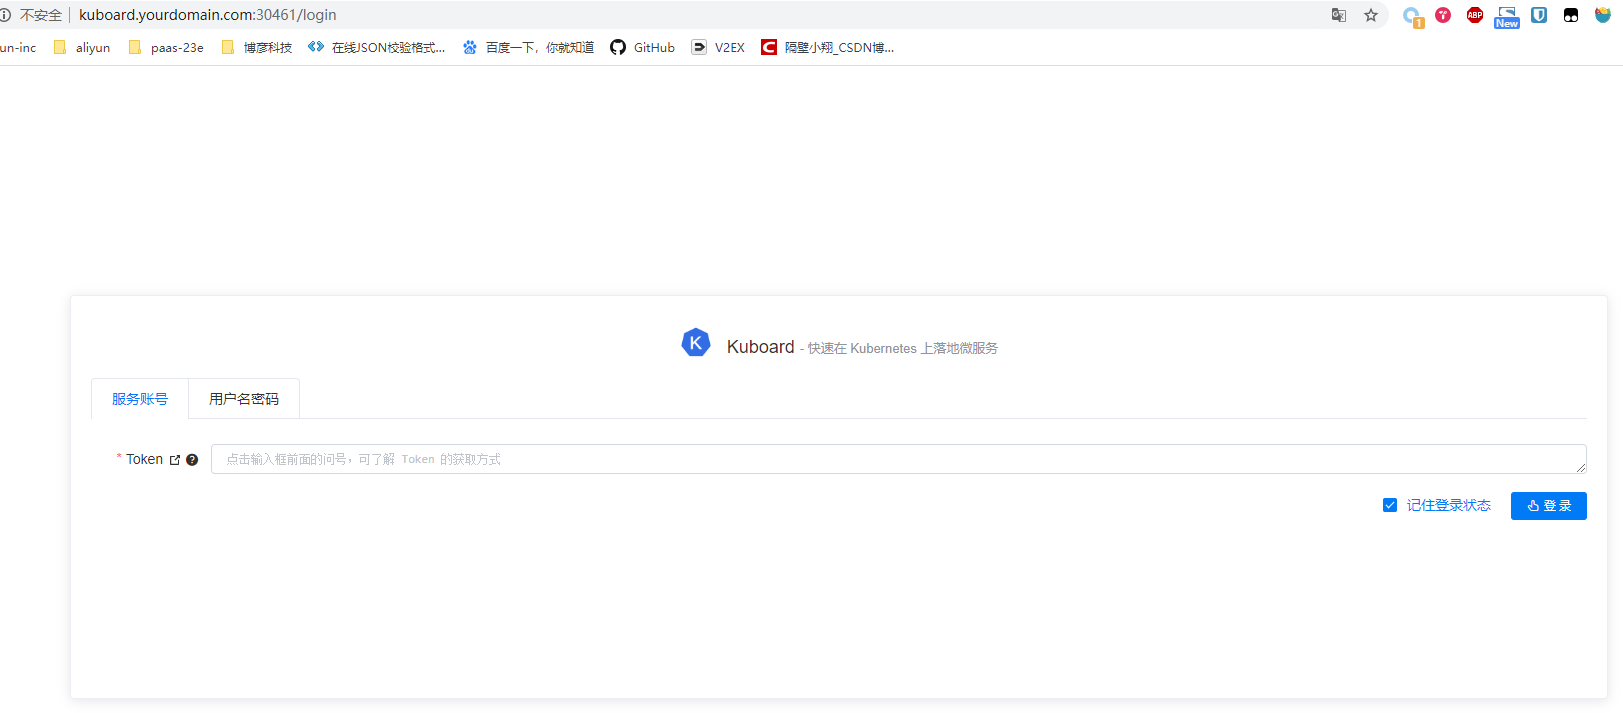Click the textarea resize handle corner

point(1581,468)
